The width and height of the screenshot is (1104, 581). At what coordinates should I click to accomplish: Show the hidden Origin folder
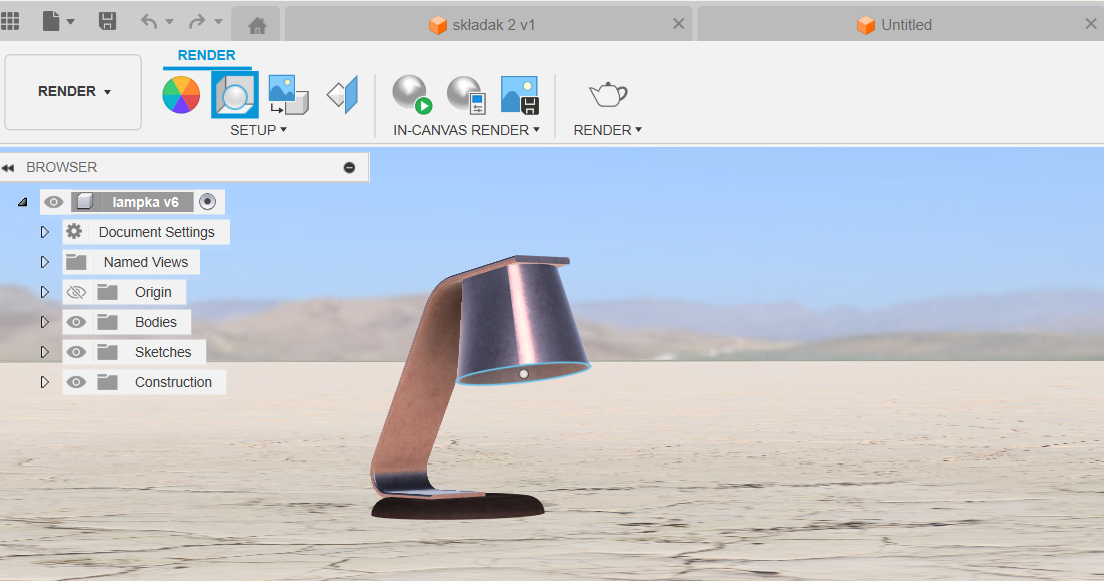[76, 292]
